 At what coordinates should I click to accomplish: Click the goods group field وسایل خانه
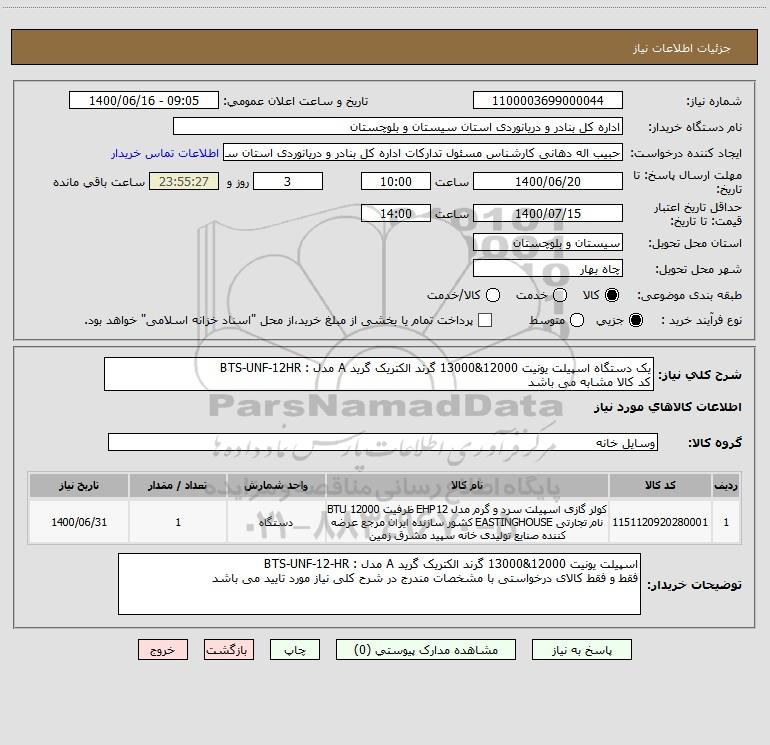(x=383, y=442)
